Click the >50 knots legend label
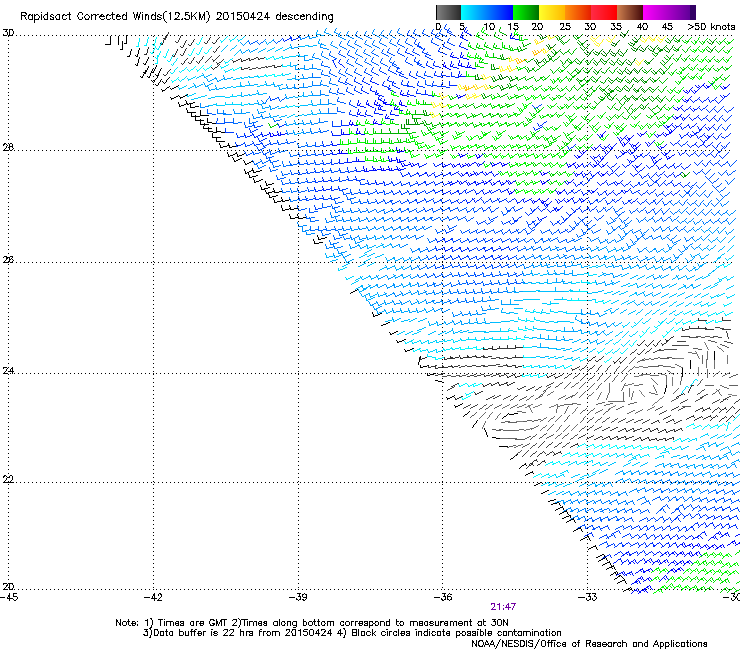 click(711, 27)
